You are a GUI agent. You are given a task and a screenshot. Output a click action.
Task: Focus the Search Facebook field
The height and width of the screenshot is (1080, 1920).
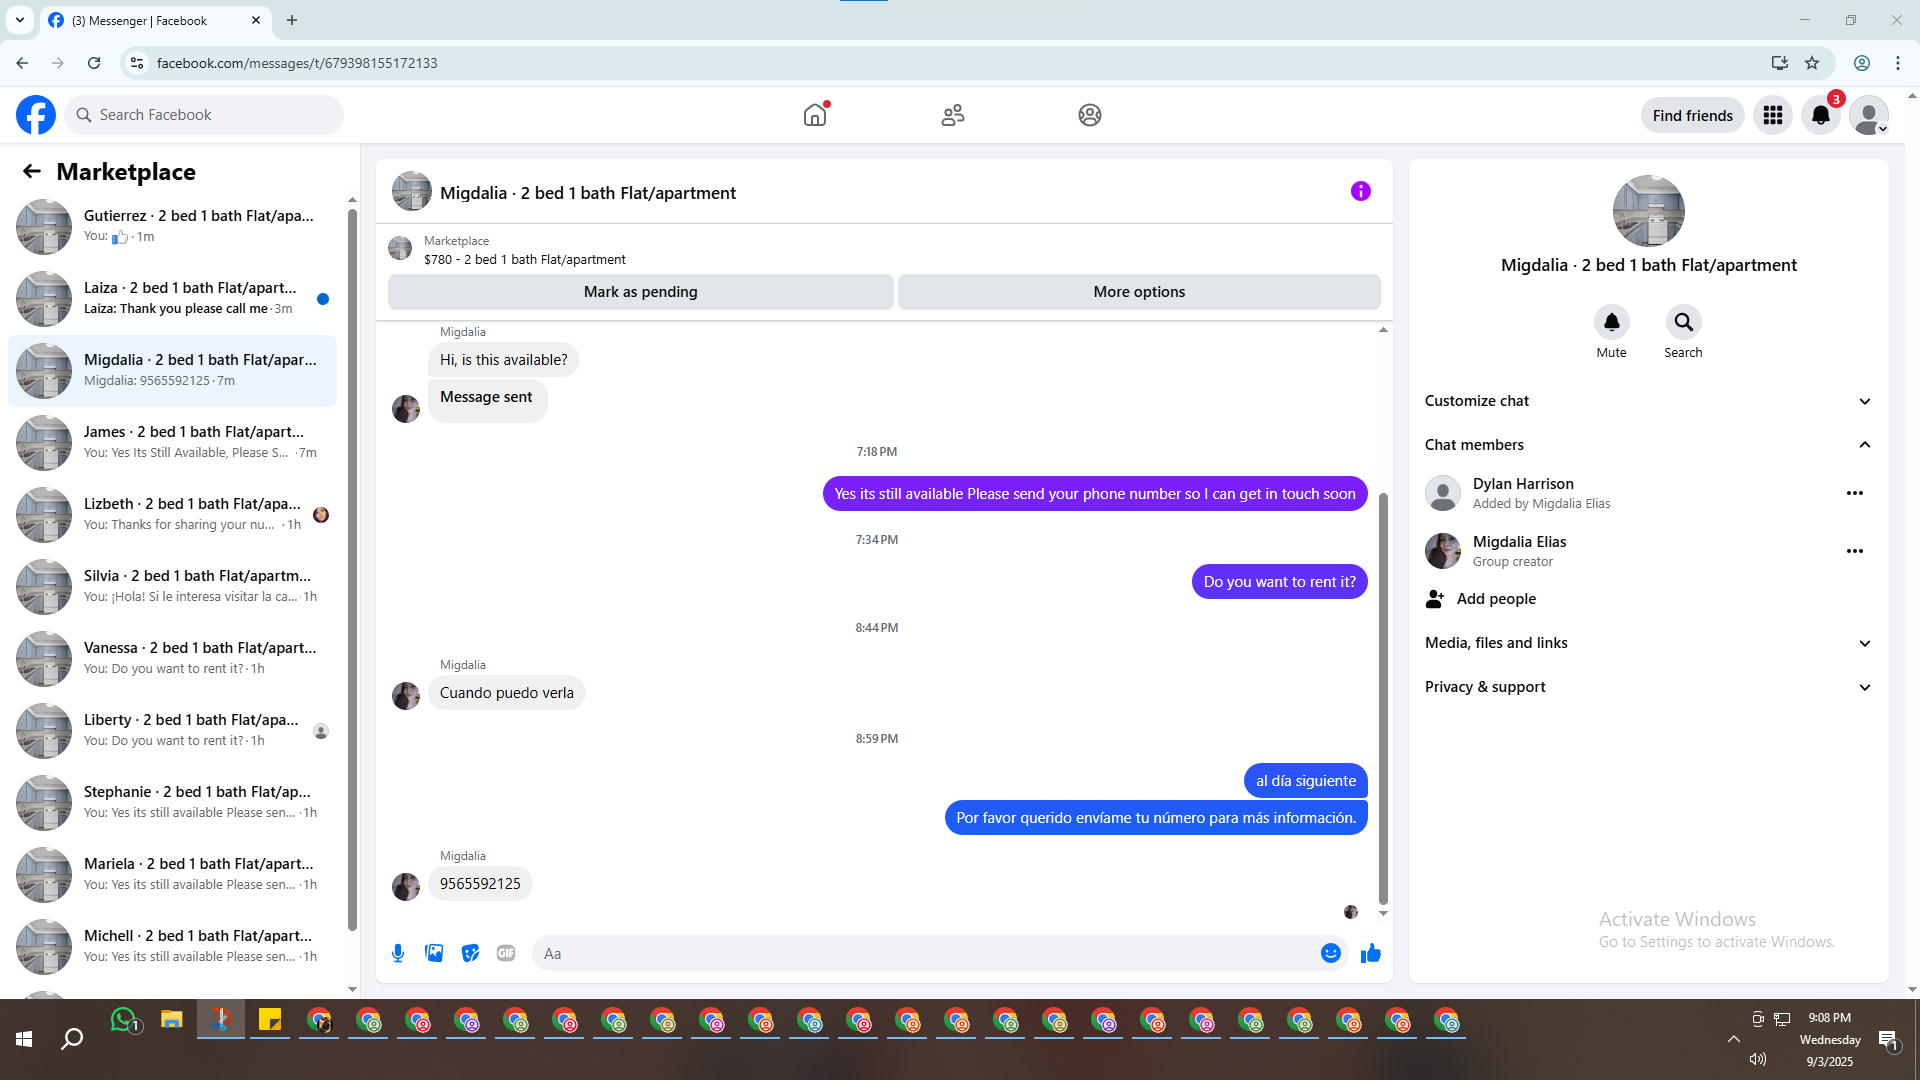[204, 115]
